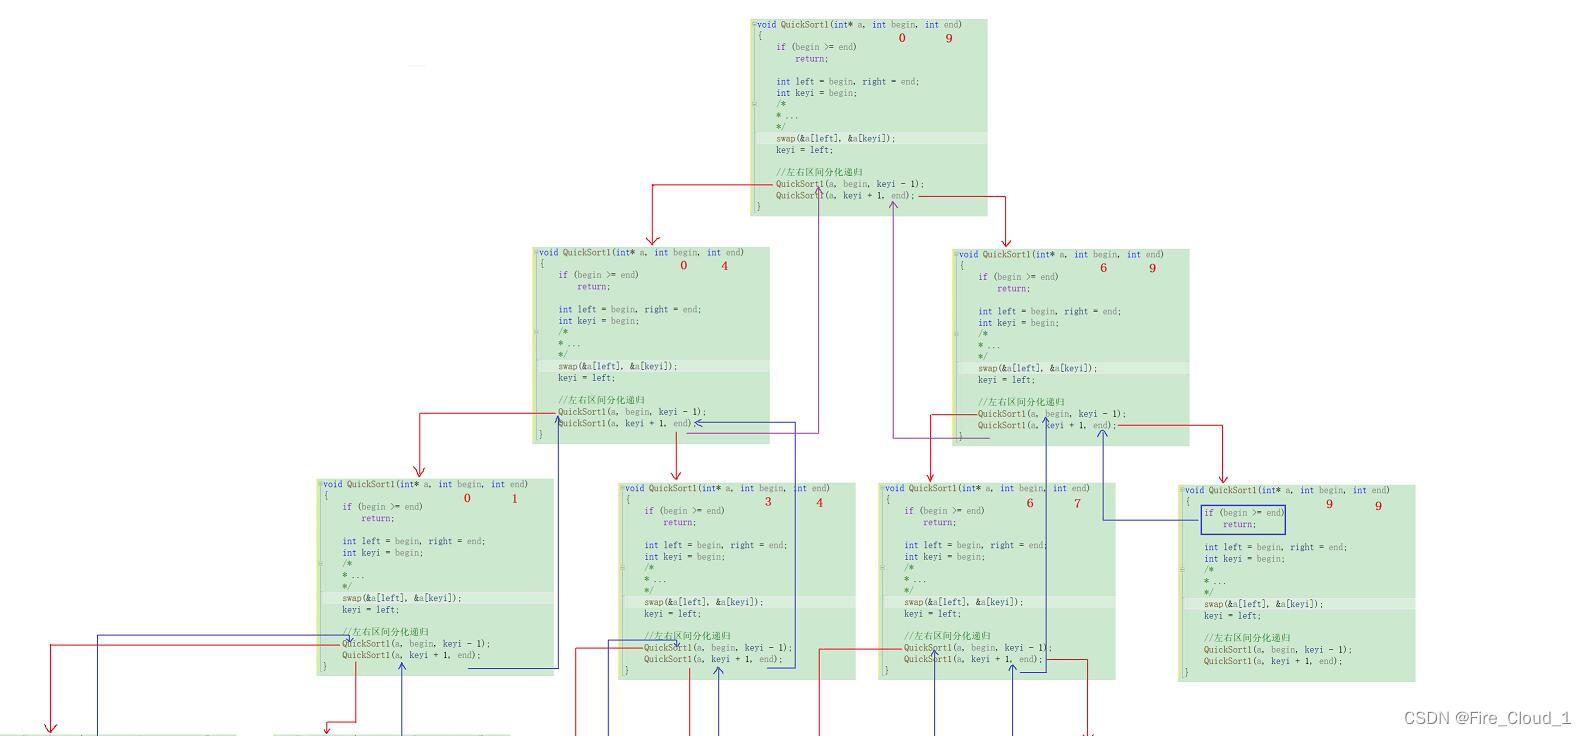Viewport: 1586px width, 736px height.
Task: Click 'int left = begin, right = end;' in 9 9 block
Action: 1275,548
